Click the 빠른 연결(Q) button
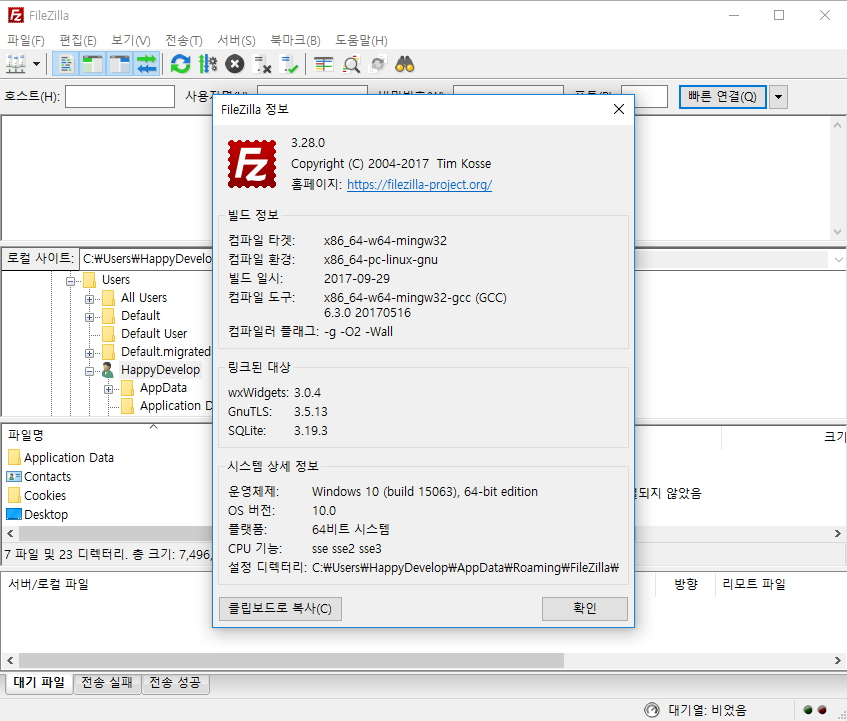Image resolution: width=847 pixels, height=721 pixels. click(722, 97)
